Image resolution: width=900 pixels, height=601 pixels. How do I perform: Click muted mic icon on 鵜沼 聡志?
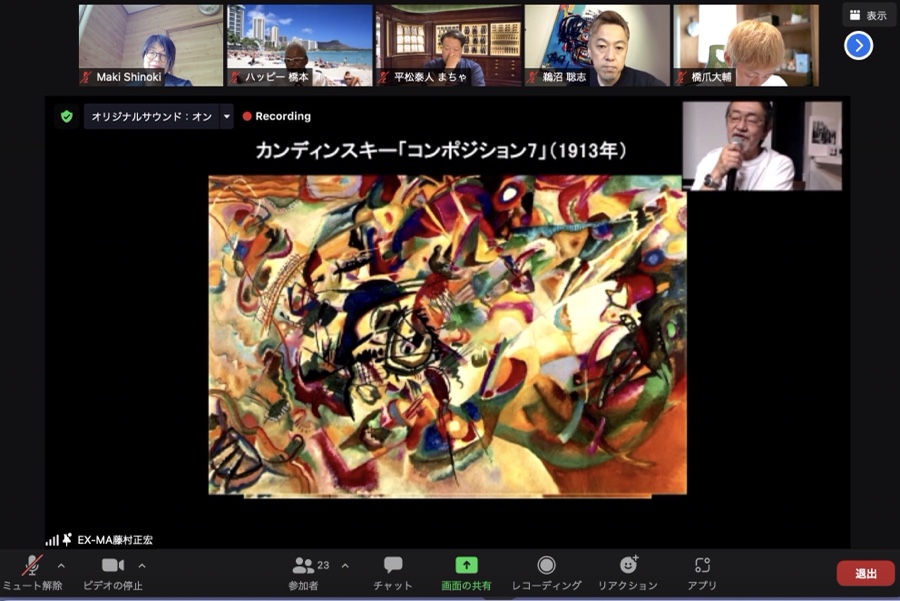(533, 77)
